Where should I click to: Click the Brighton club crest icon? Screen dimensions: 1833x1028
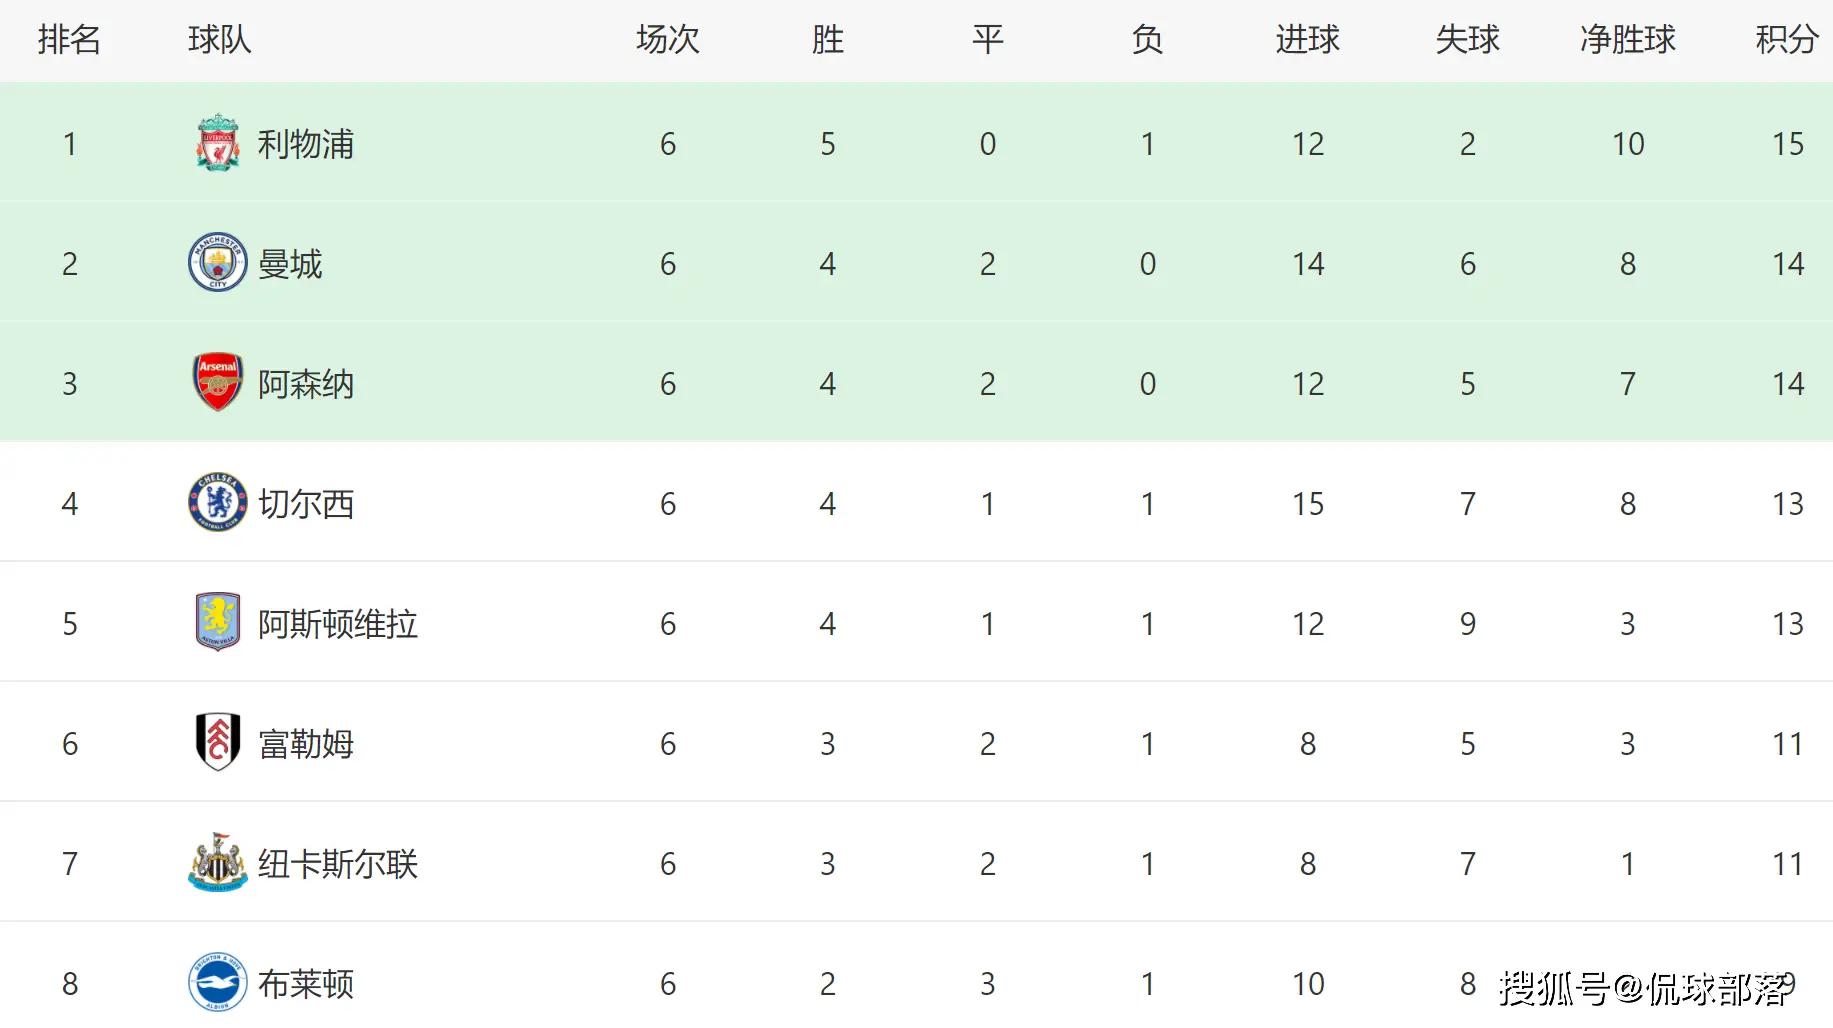pyautogui.click(x=217, y=982)
